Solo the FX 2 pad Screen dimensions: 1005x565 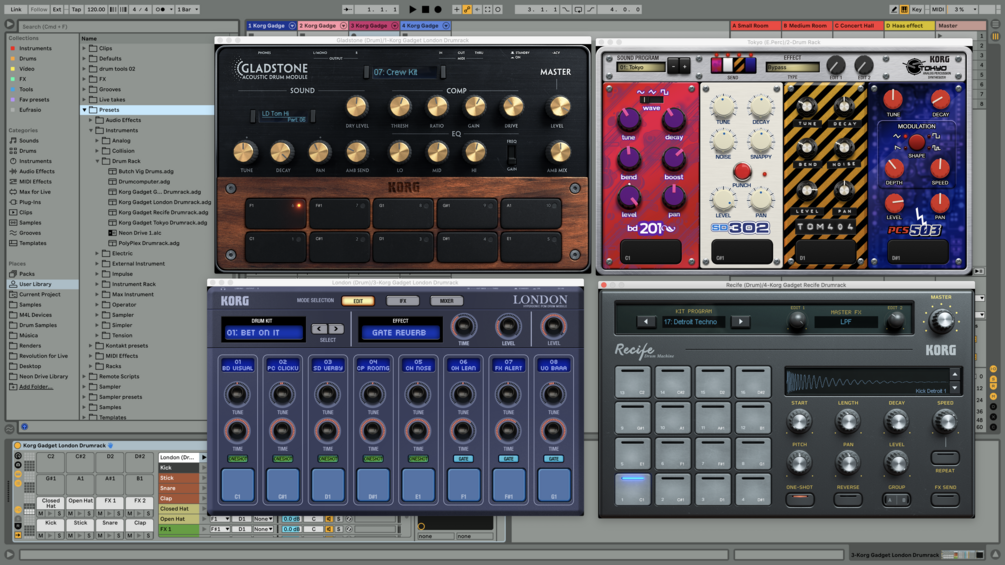point(148,512)
